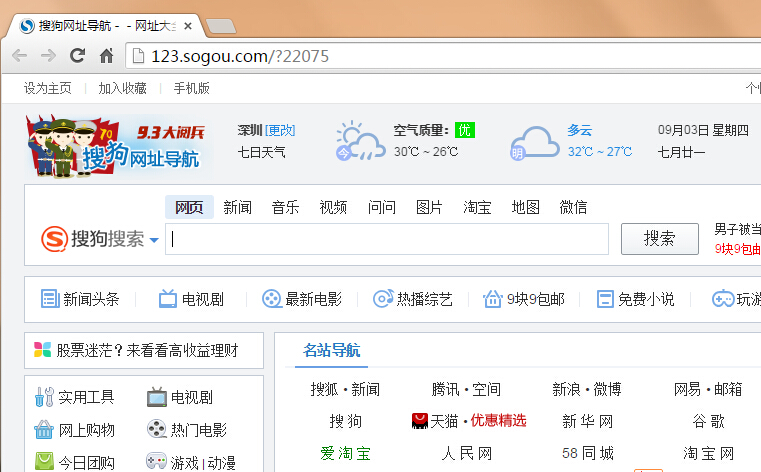Open 新浪 · 微博 site link
761x472 pixels.
coord(587,389)
